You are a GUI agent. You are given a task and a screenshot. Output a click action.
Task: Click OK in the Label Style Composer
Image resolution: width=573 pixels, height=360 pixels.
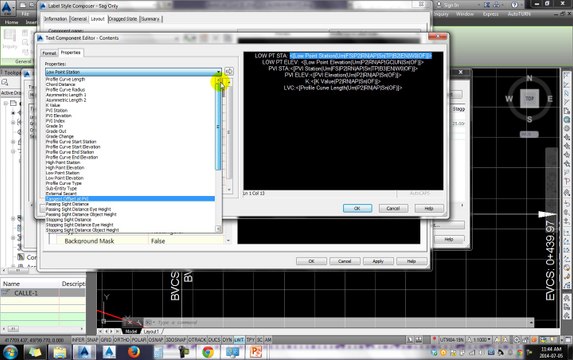point(311,261)
